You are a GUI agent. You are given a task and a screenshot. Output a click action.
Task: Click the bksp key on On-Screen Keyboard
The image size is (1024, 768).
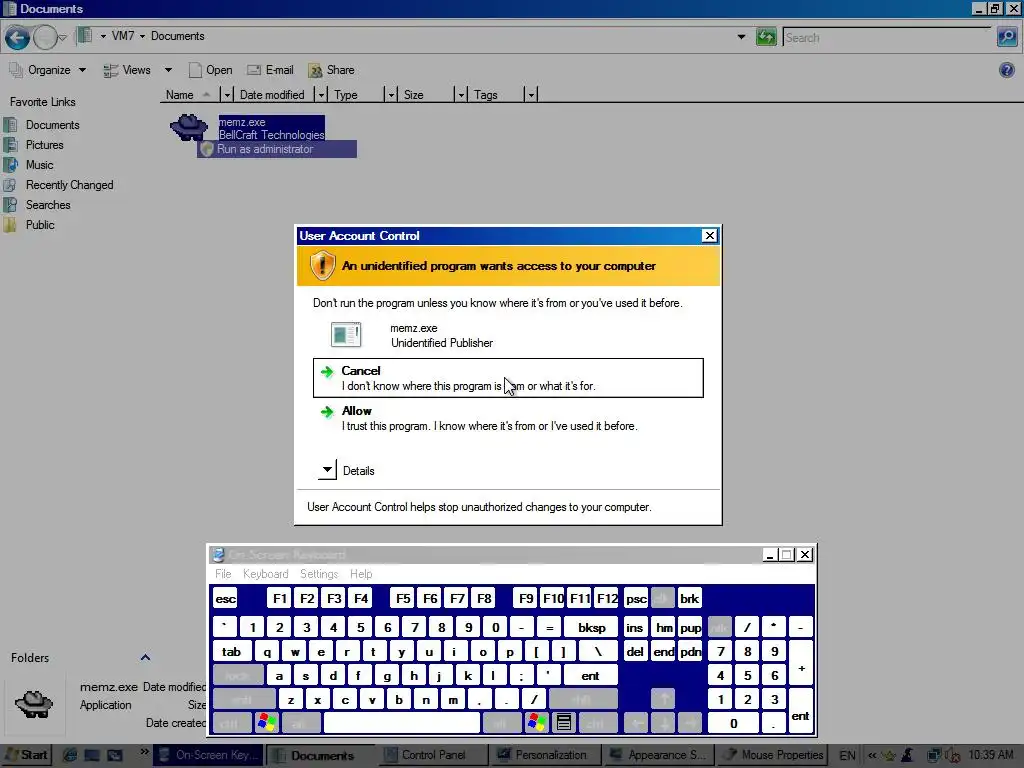pyautogui.click(x=591, y=628)
